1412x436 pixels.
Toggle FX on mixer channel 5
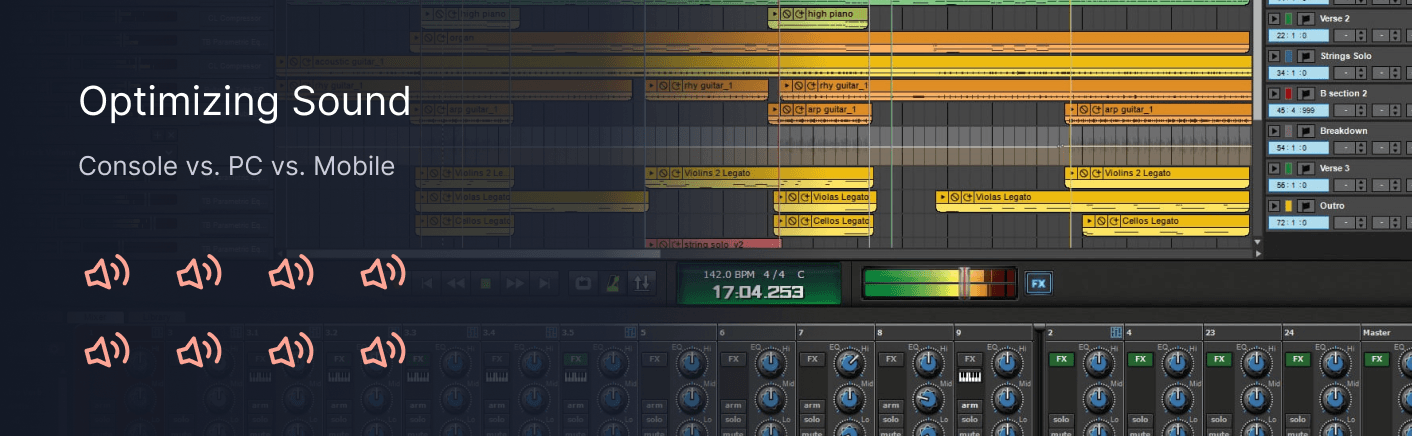tap(654, 359)
